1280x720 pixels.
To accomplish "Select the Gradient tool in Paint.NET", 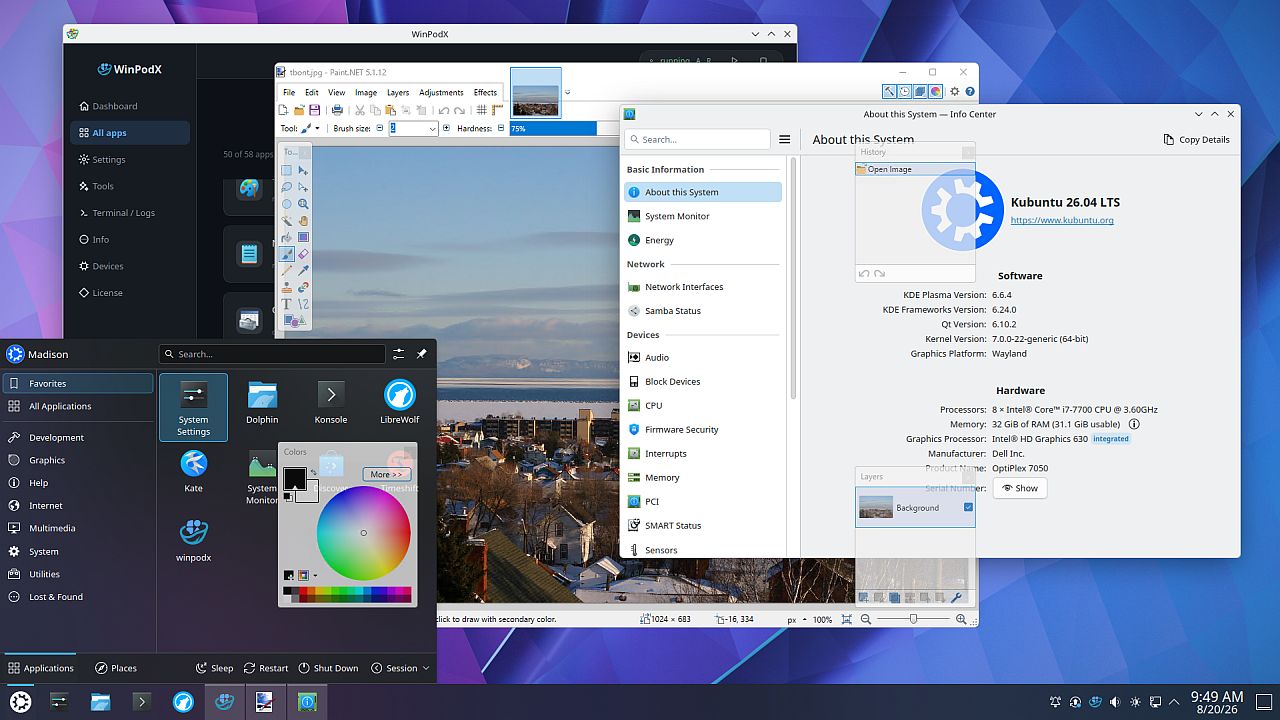I will tap(303, 238).
